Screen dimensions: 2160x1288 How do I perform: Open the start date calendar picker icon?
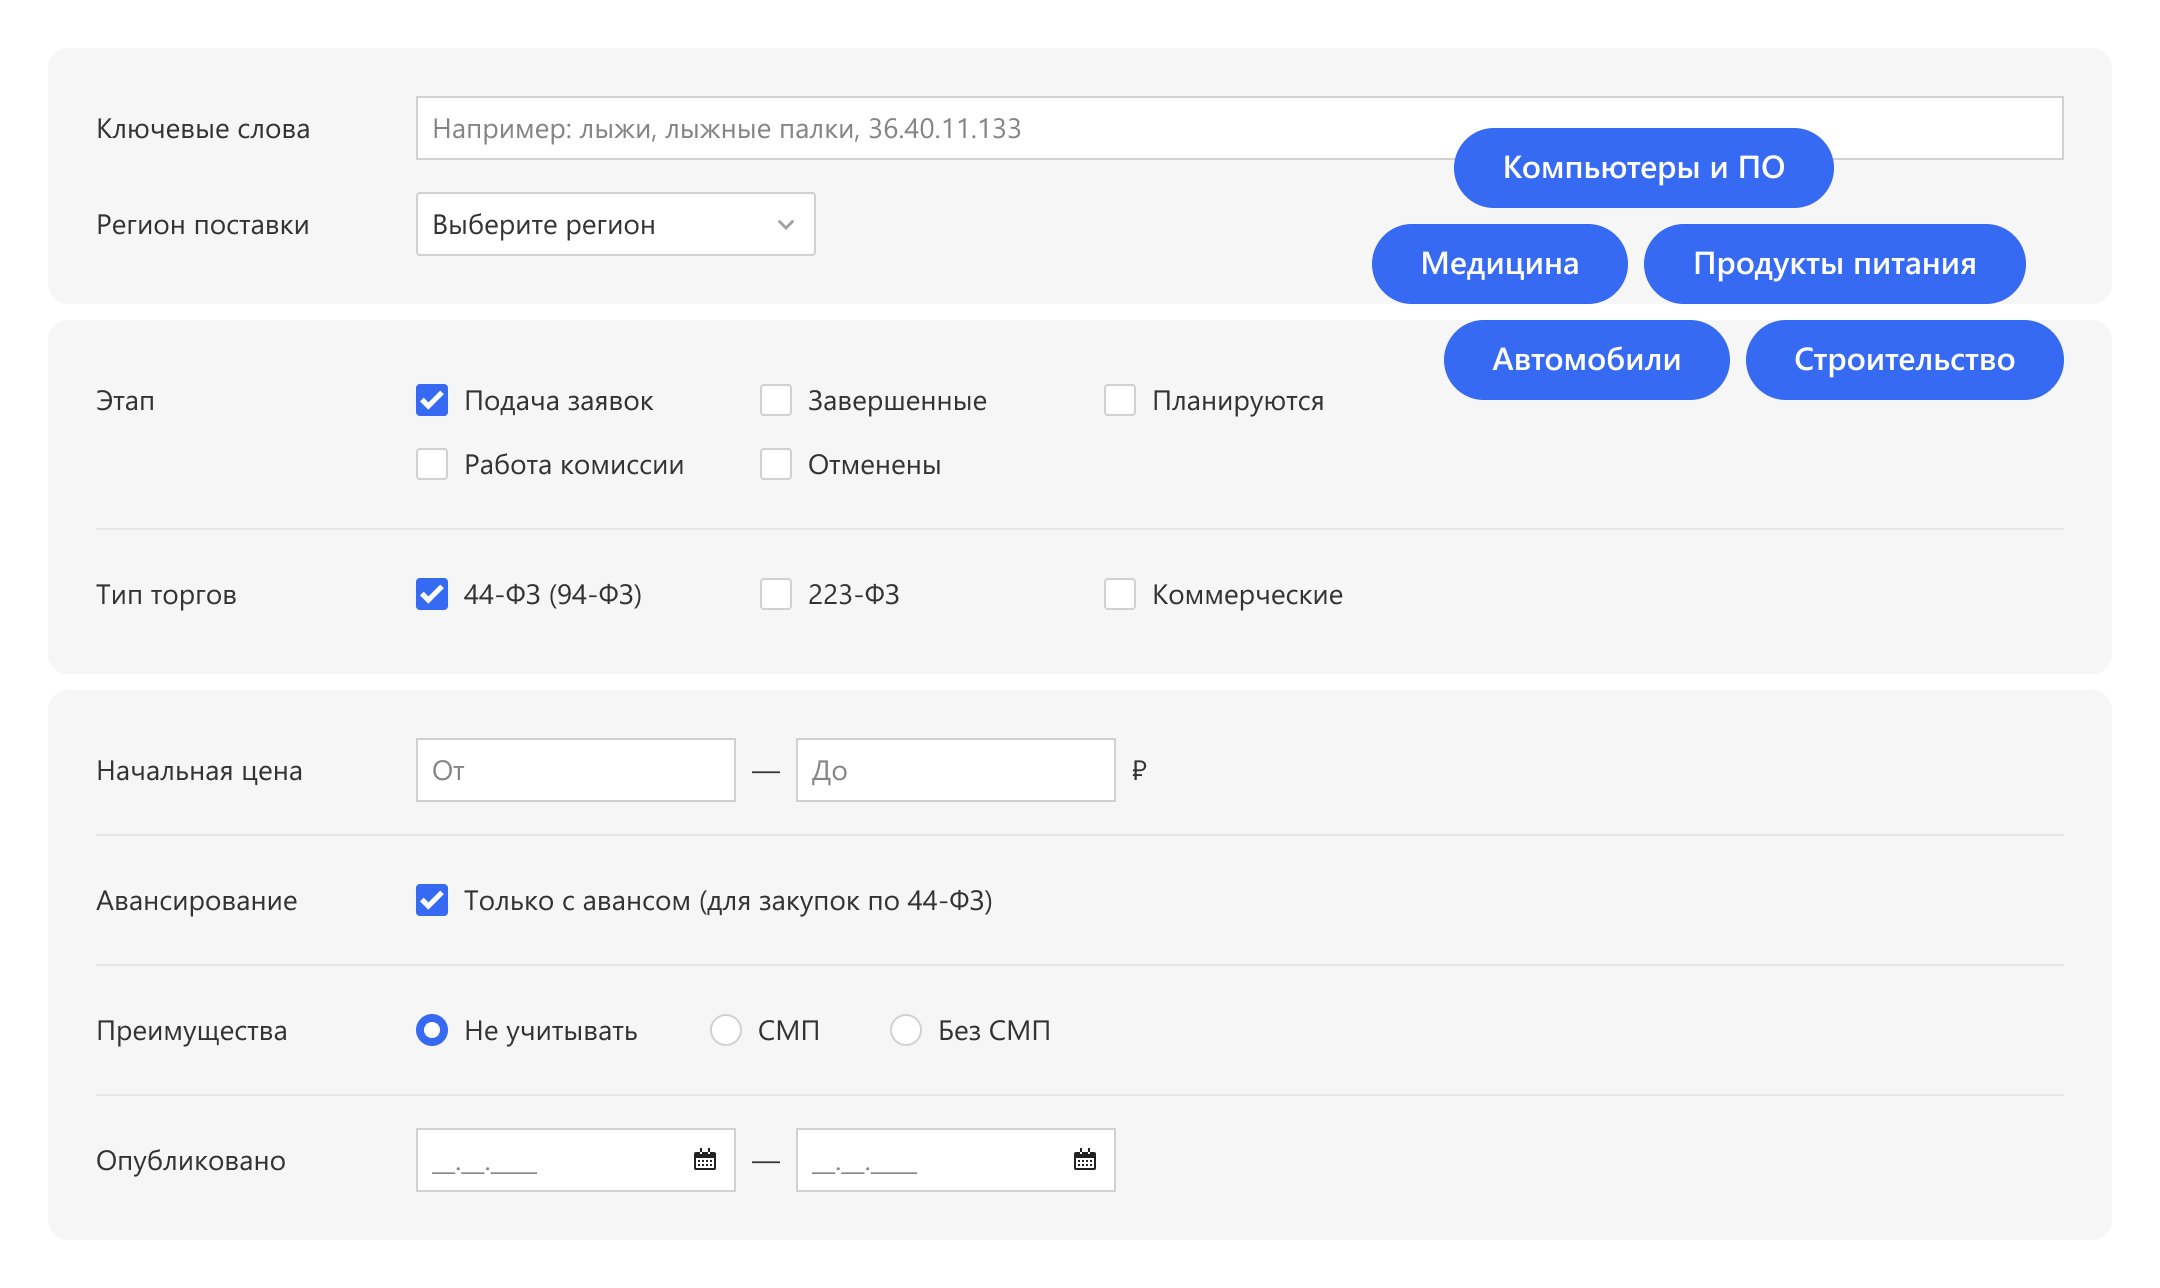click(705, 1160)
